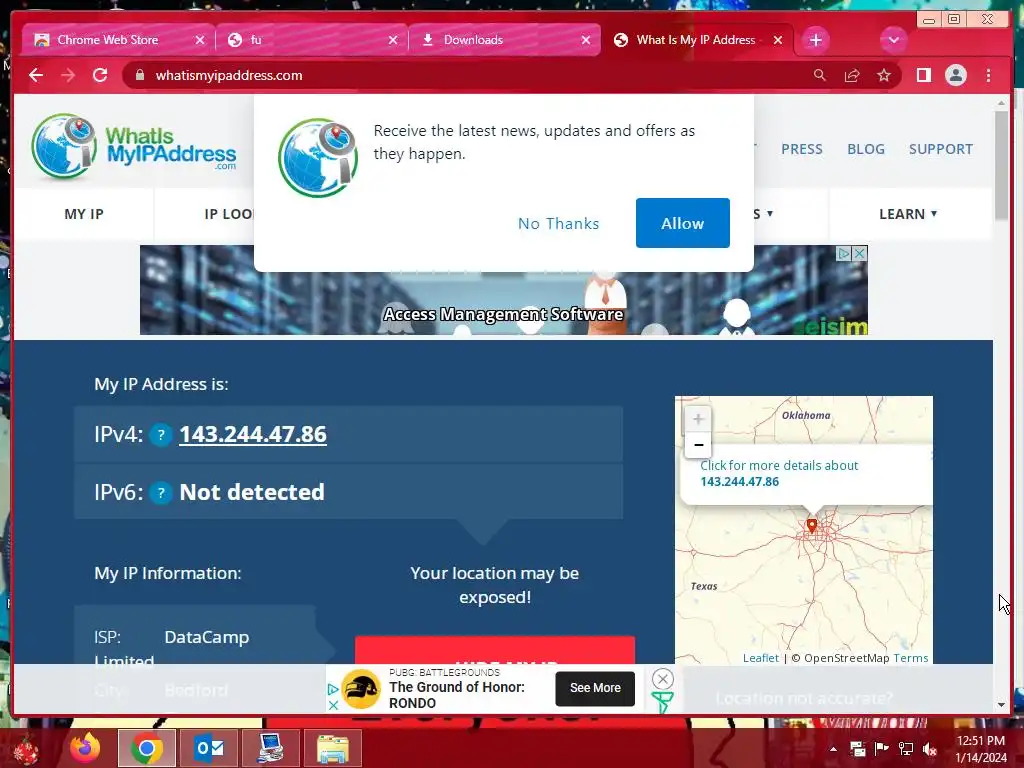This screenshot has height=768, width=1024.
Task: Click the lock icon in the address bar
Action: (139, 75)
